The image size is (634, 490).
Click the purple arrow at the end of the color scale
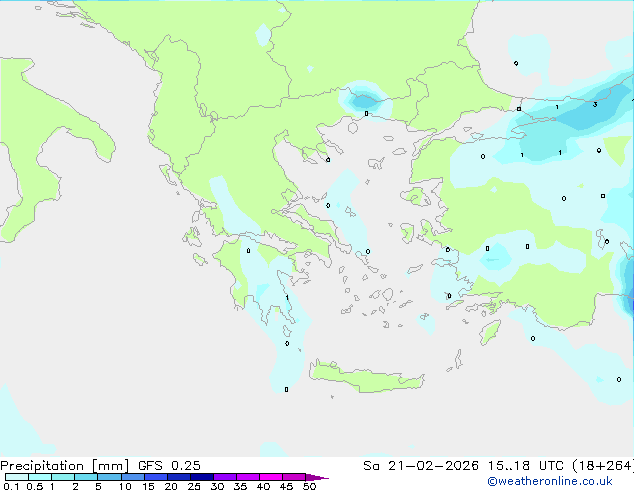point(317,477)
